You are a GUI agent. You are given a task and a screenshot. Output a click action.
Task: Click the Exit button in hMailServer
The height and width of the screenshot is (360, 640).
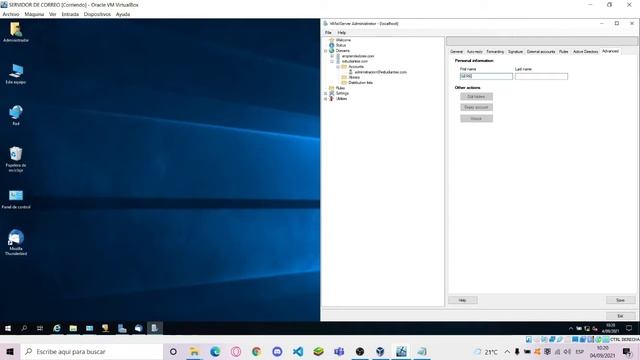coord(620,316)
